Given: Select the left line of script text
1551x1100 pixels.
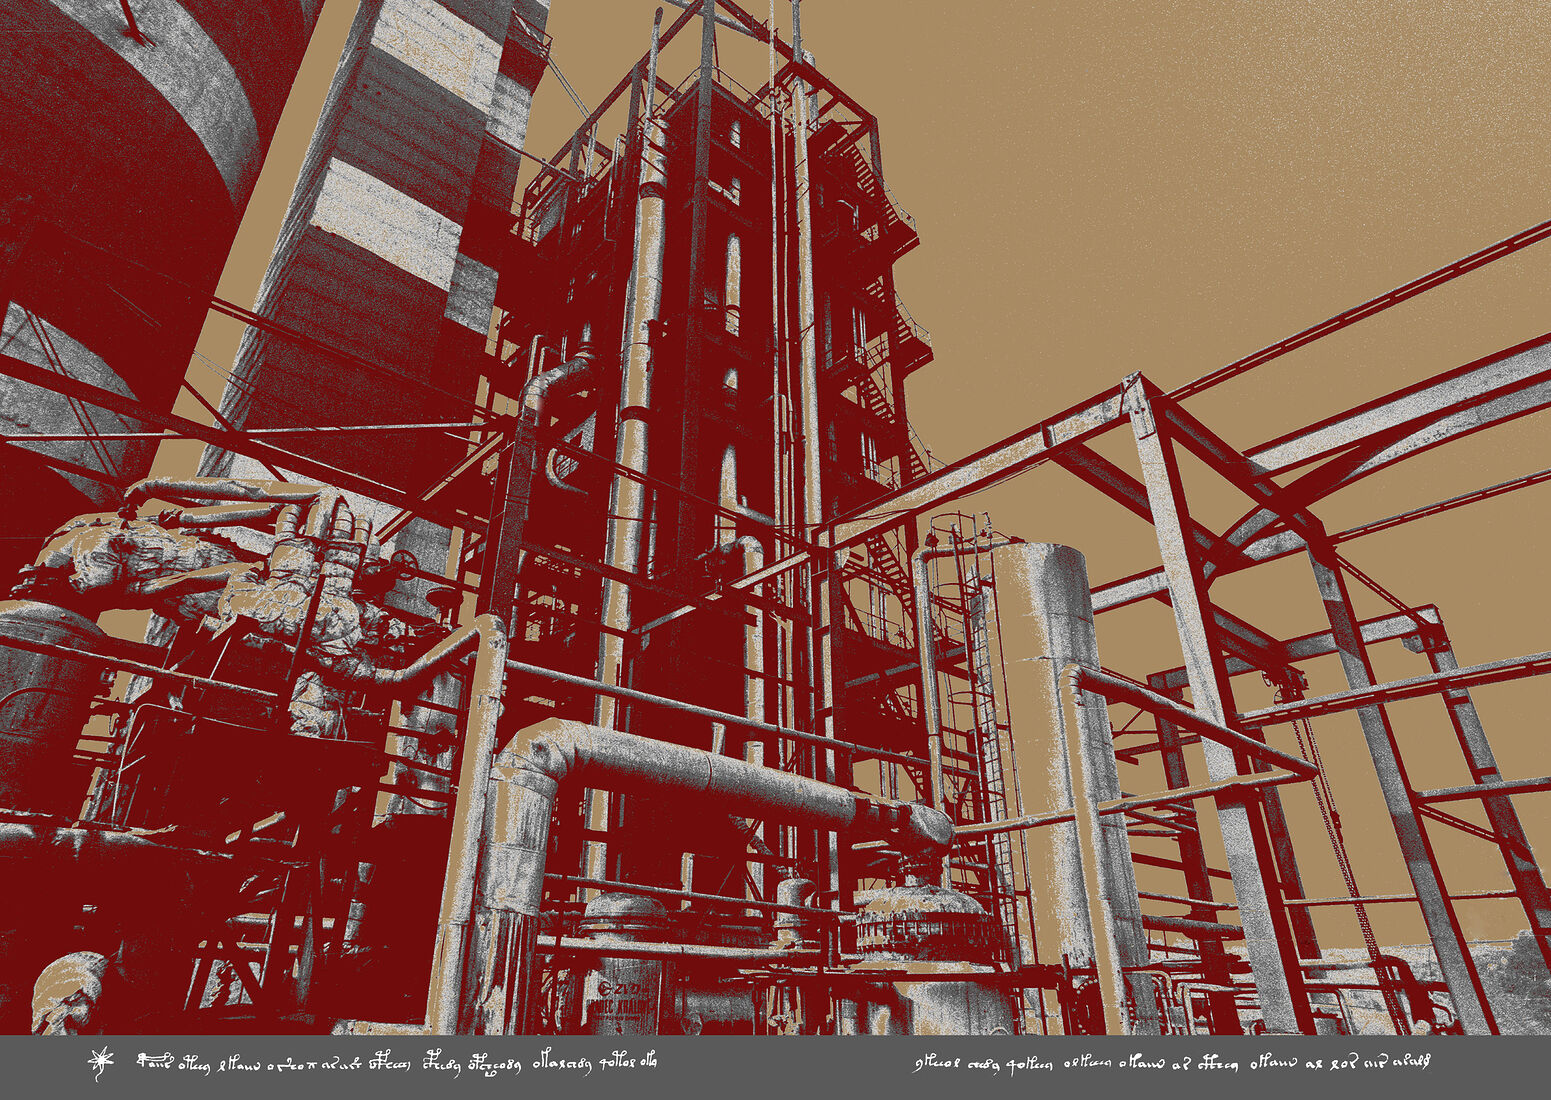Looking at the screenshot, I should 396,1062.
